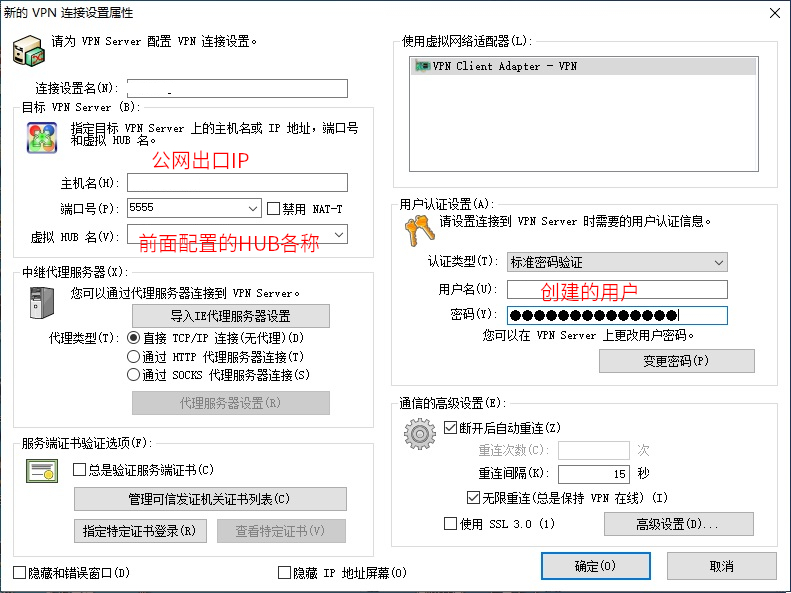791x593 pixels.
Task: Click the 重连间隔 15 seconds field
Action: (594, 473)
